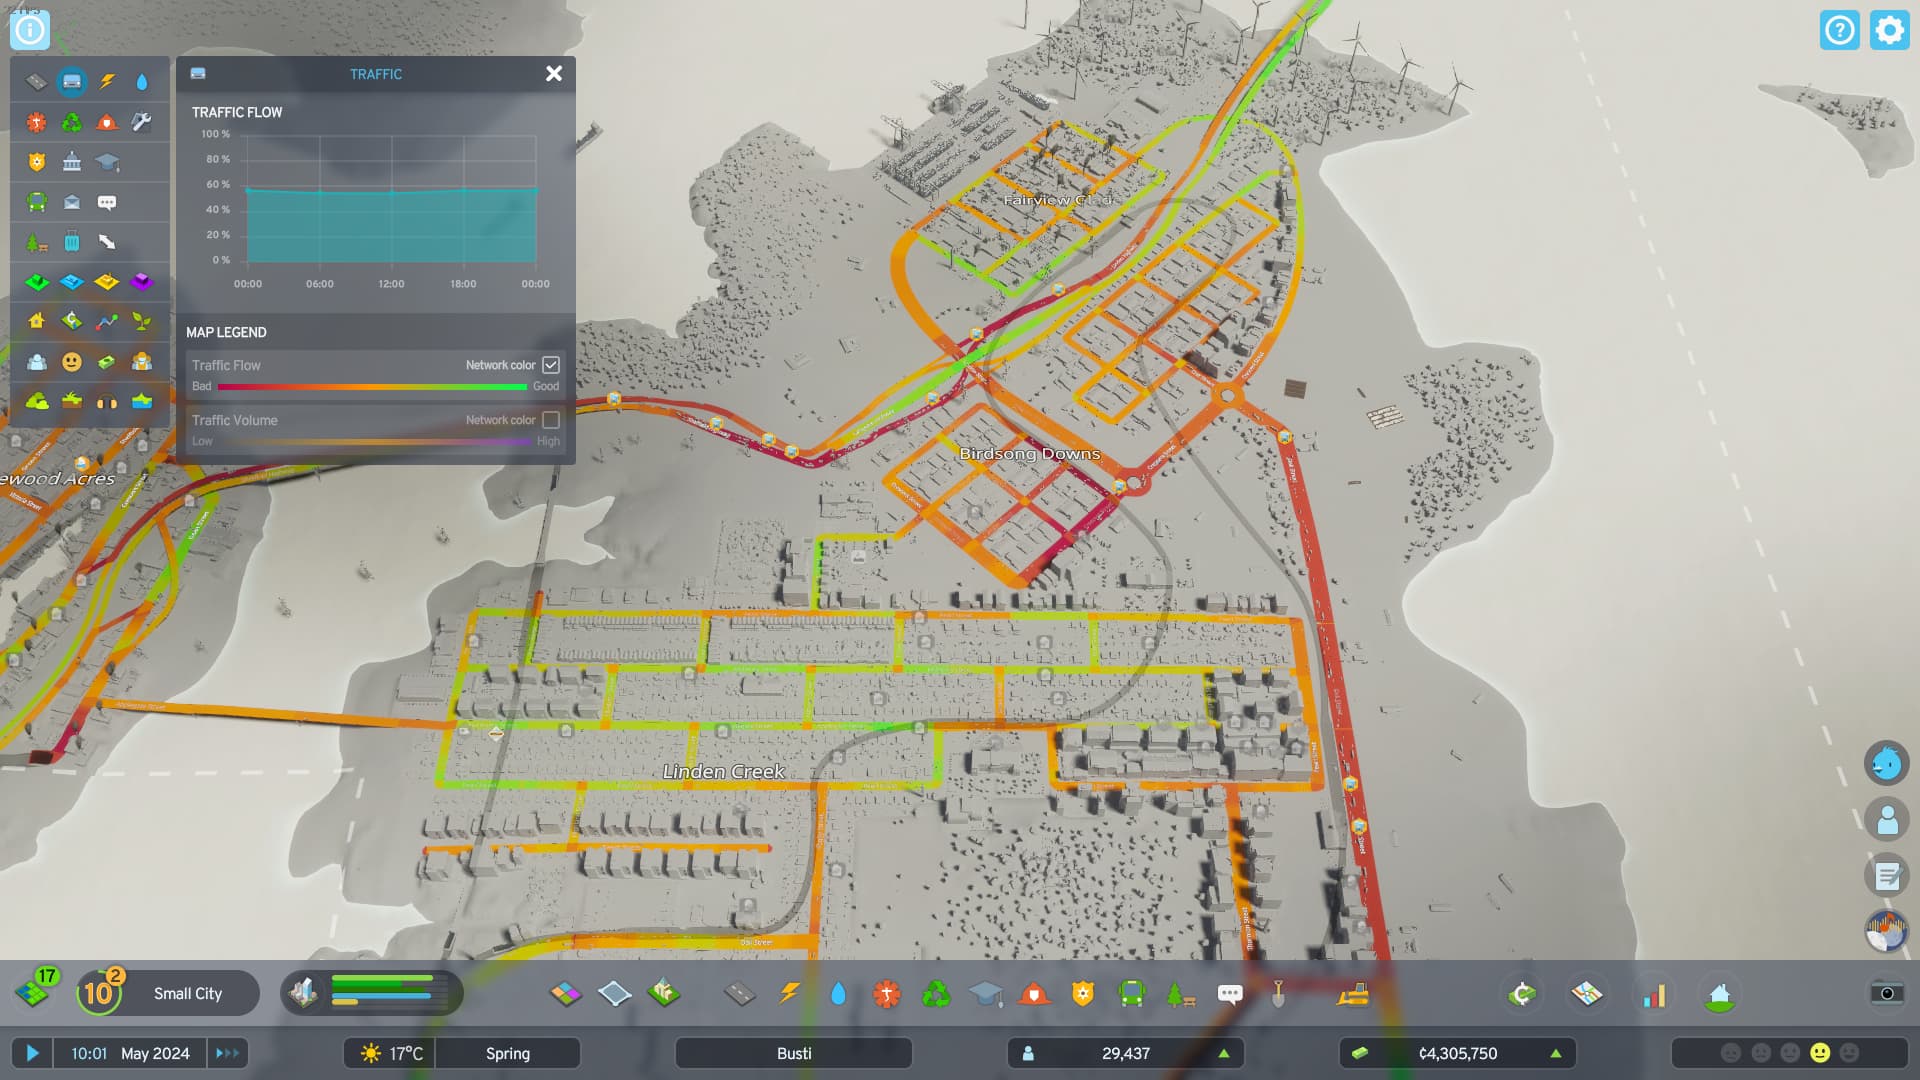Click the Traffic Flow chart area
This screenshot has width=1920, height=1080.
391,199
